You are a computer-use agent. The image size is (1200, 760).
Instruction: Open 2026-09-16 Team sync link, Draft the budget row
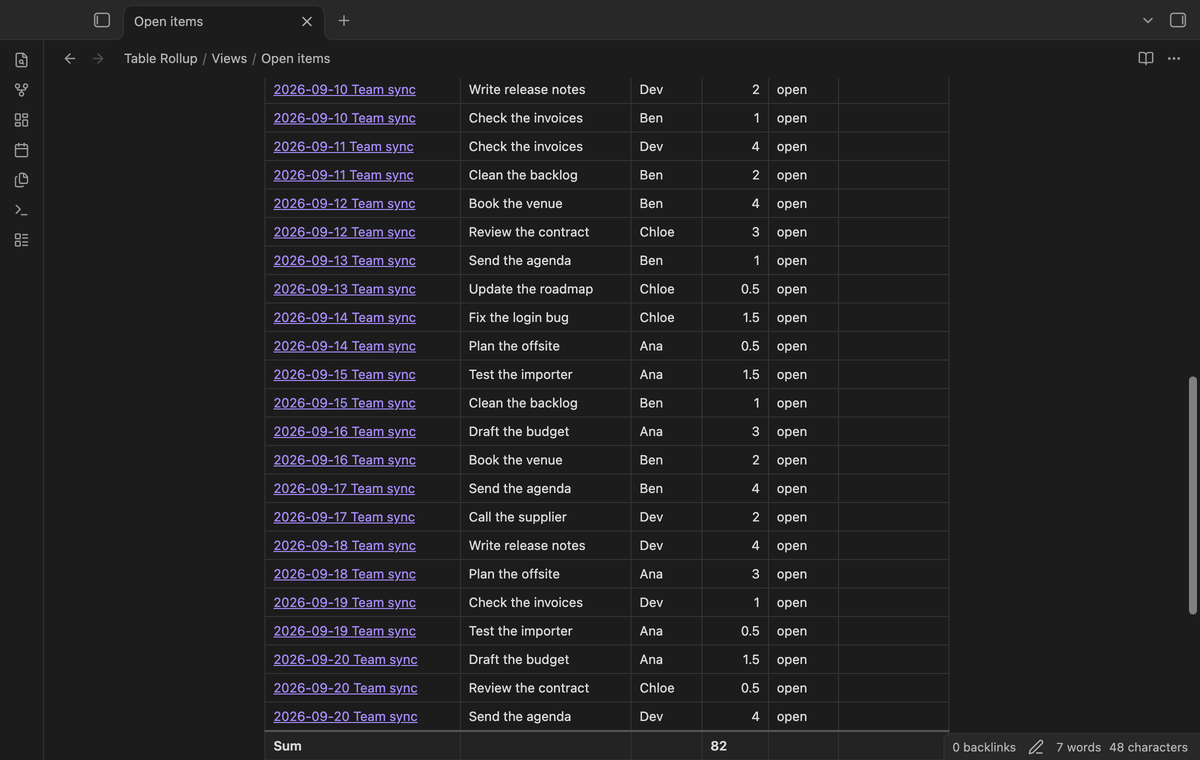point(345,431)
